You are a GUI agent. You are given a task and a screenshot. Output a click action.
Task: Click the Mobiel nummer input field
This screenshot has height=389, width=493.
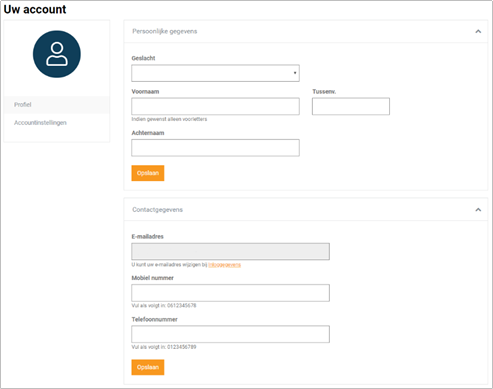(x=230, y=293)
